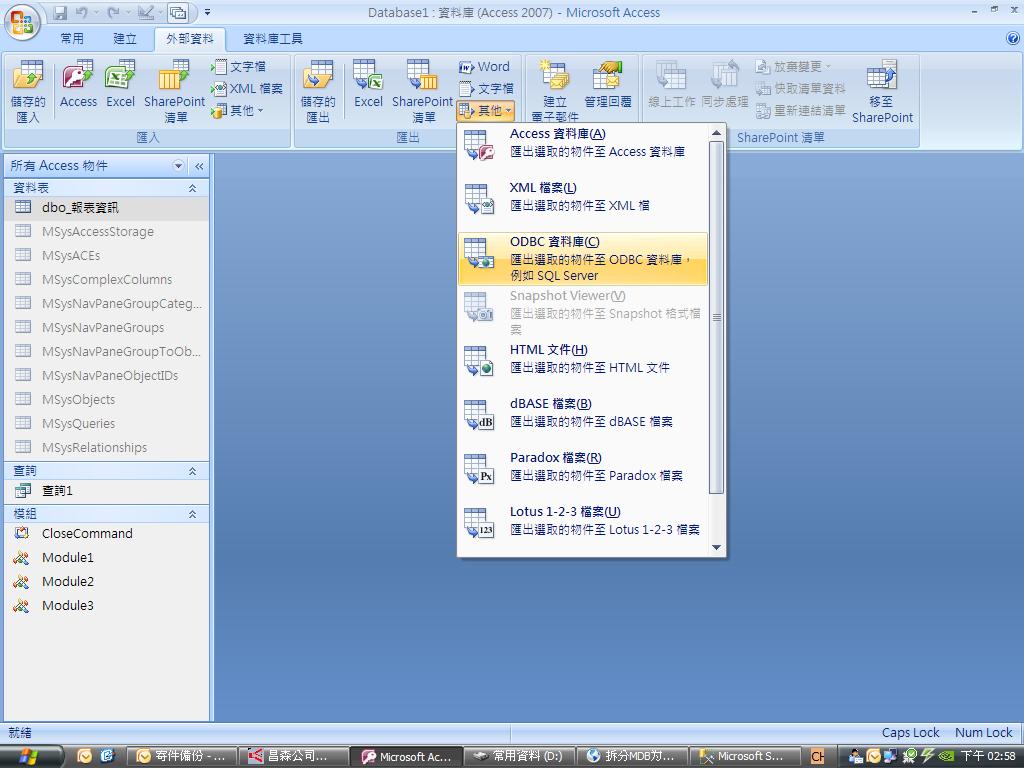Click the export menu scrollbar thumb

point(716,317)
